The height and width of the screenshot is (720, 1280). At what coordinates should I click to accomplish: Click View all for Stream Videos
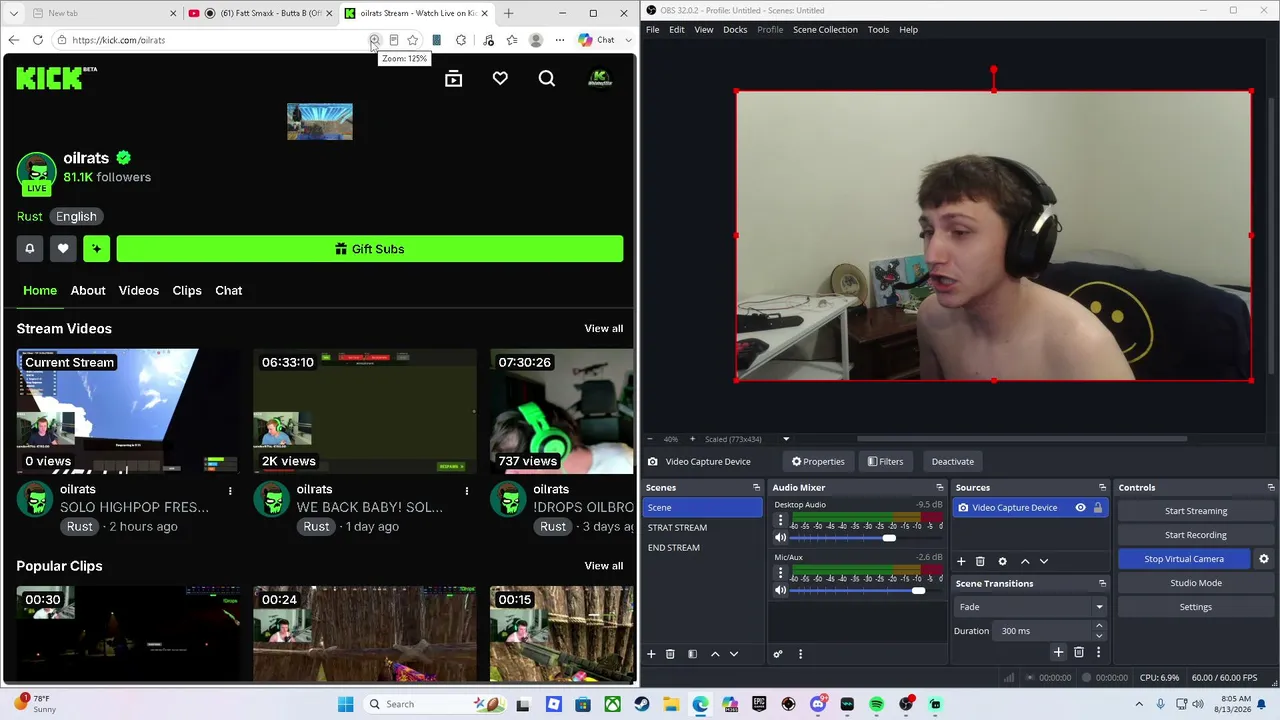[604, 328]
